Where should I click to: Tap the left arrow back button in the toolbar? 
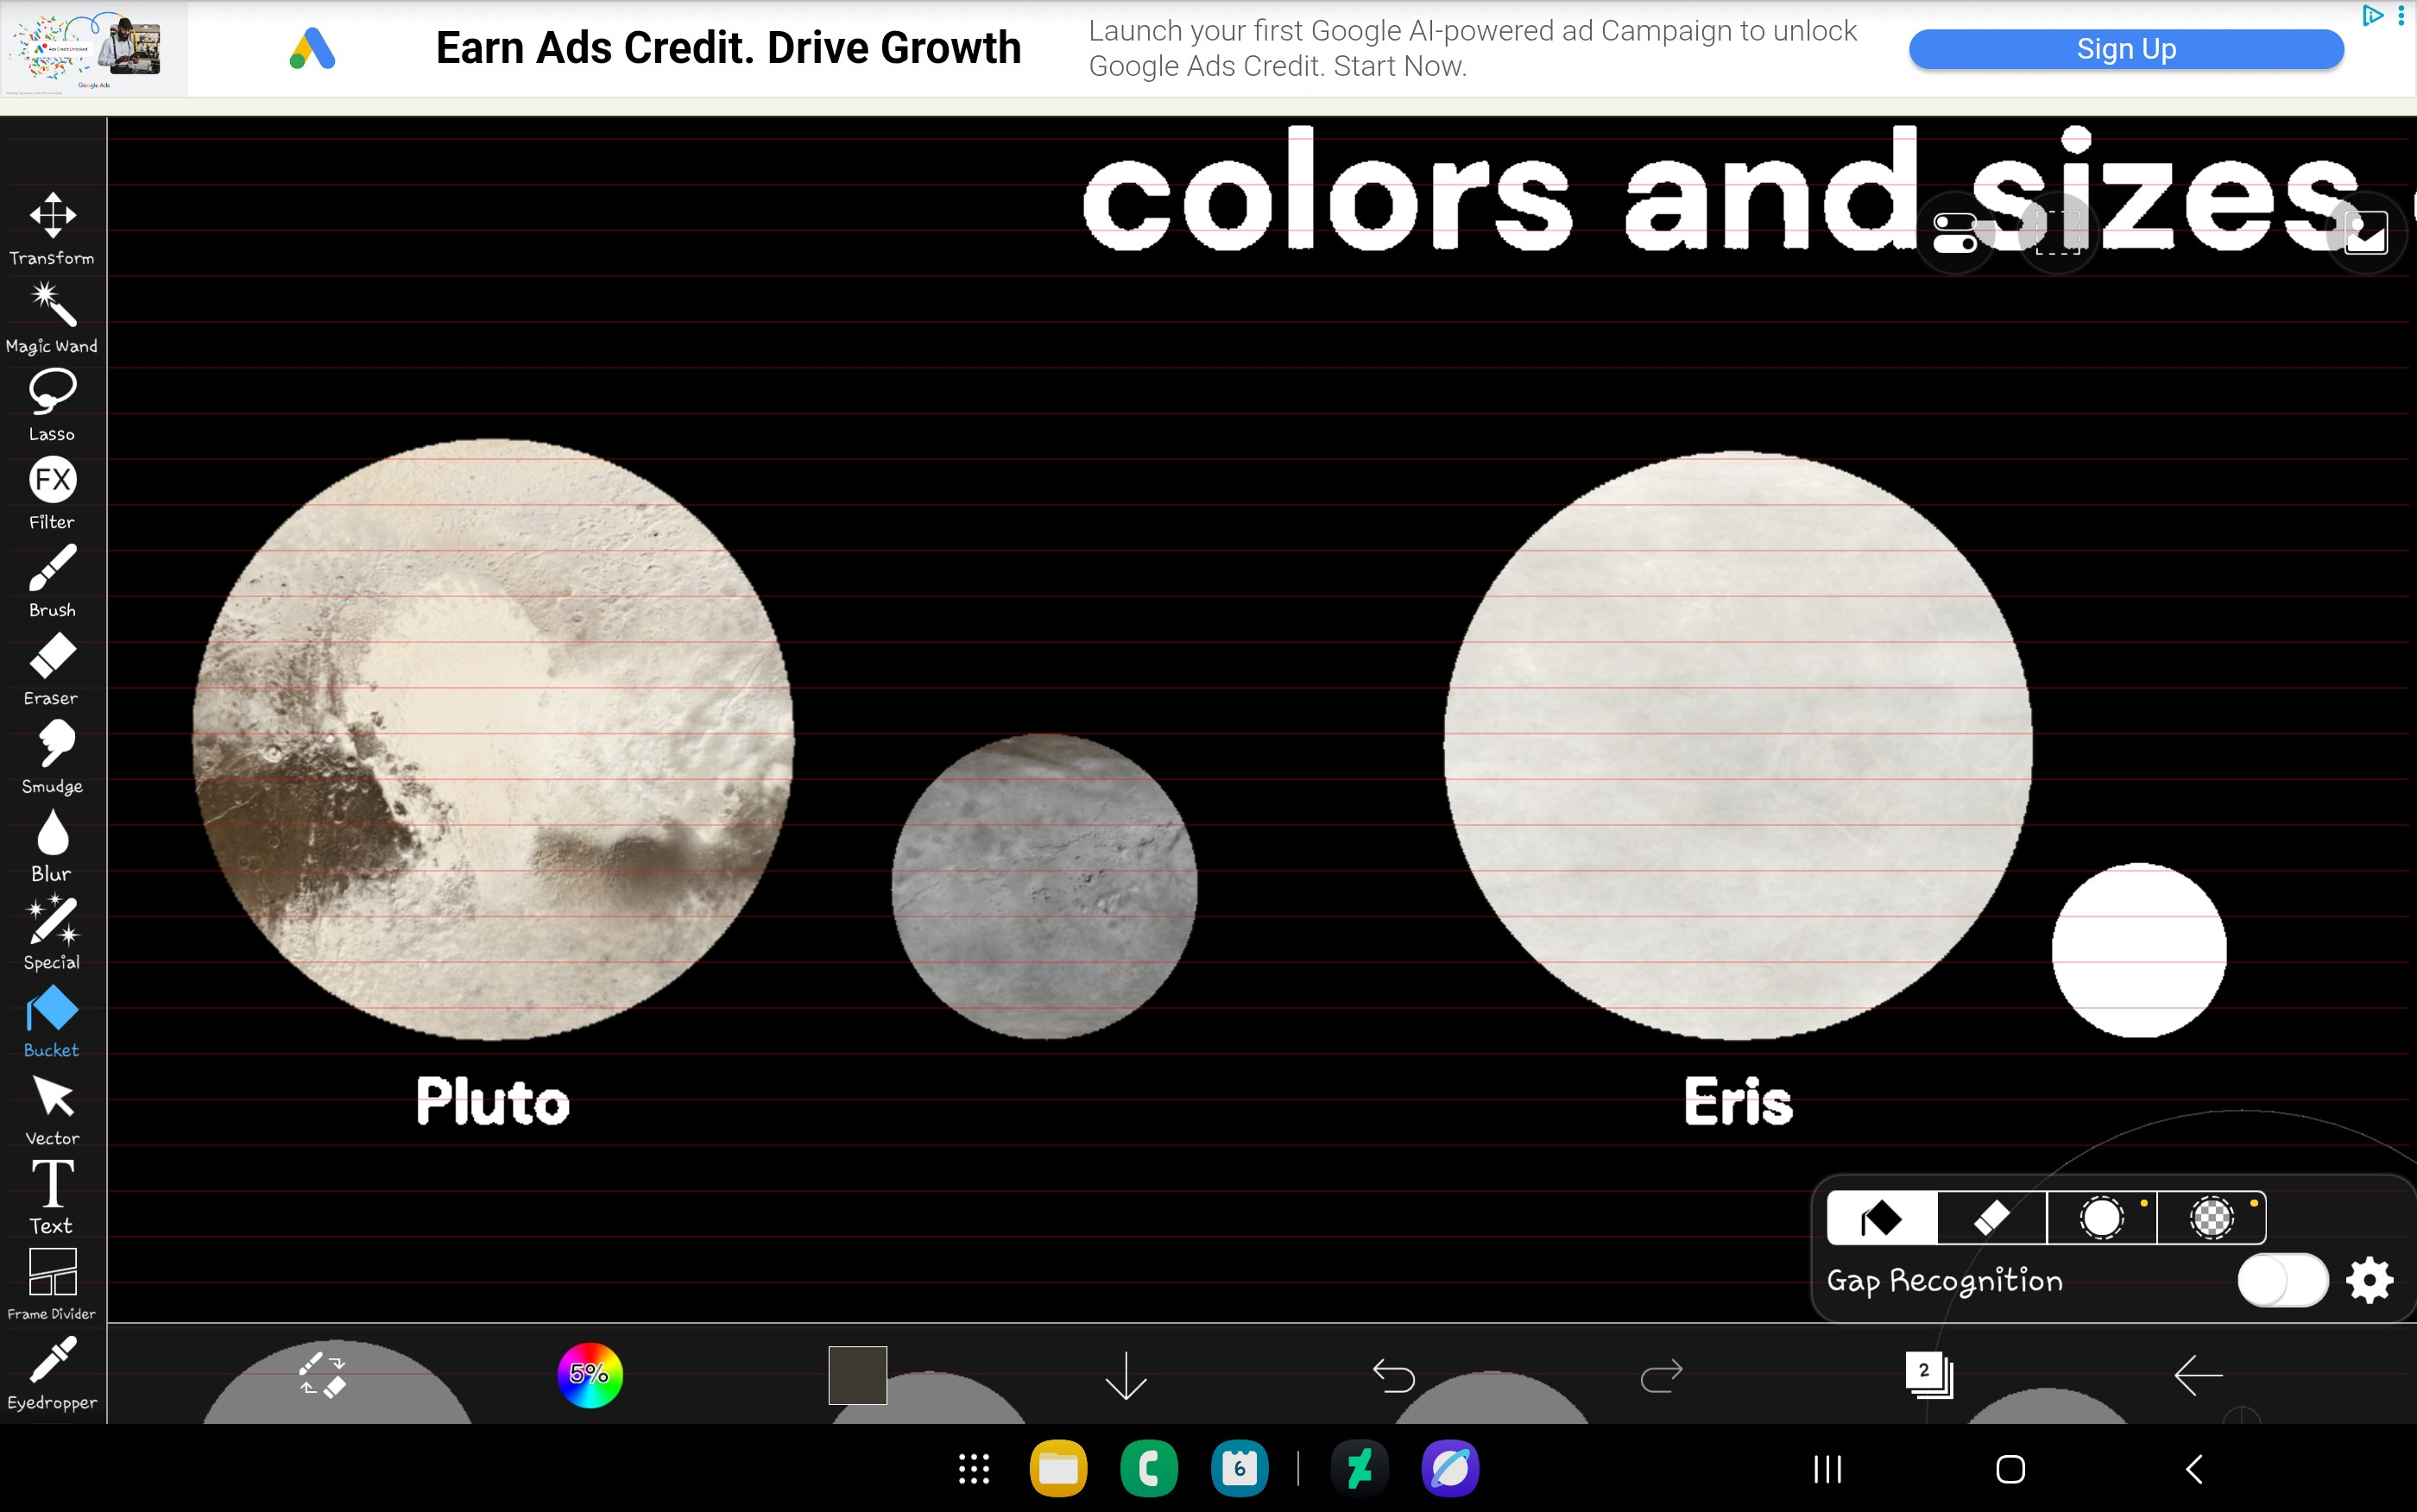2198,1376
